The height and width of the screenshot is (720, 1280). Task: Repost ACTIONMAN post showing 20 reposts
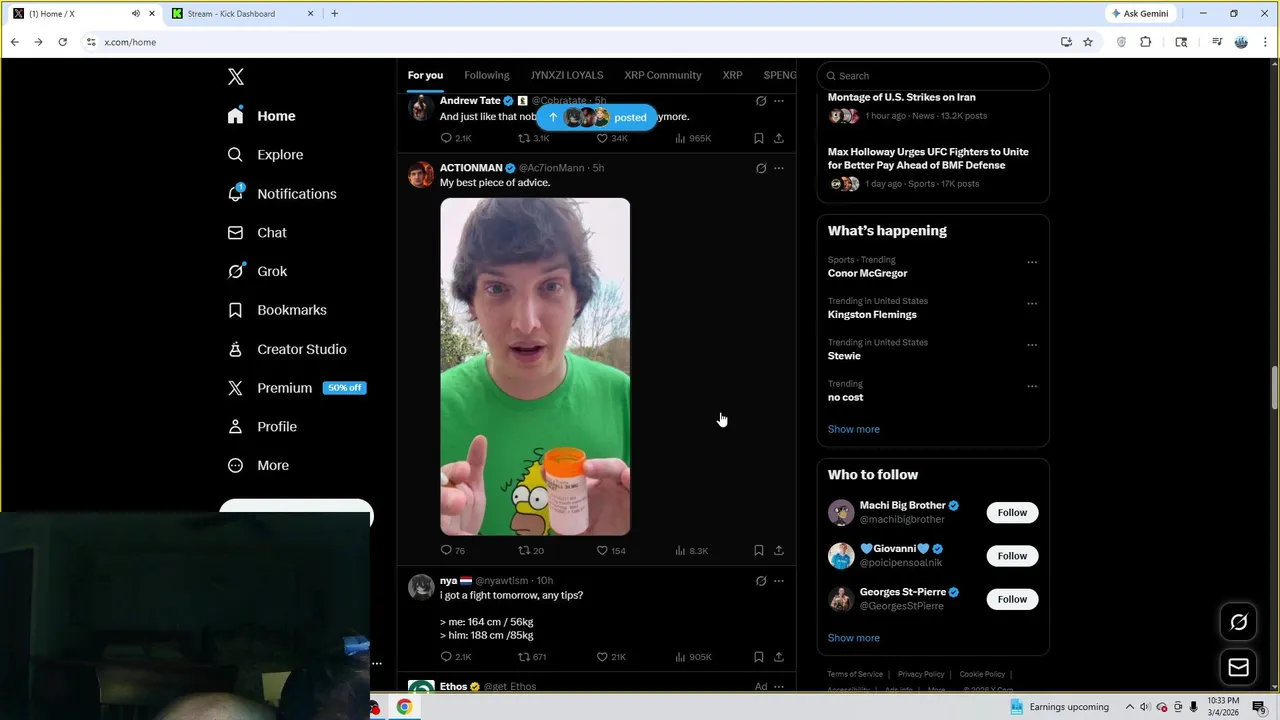point(531,550)
